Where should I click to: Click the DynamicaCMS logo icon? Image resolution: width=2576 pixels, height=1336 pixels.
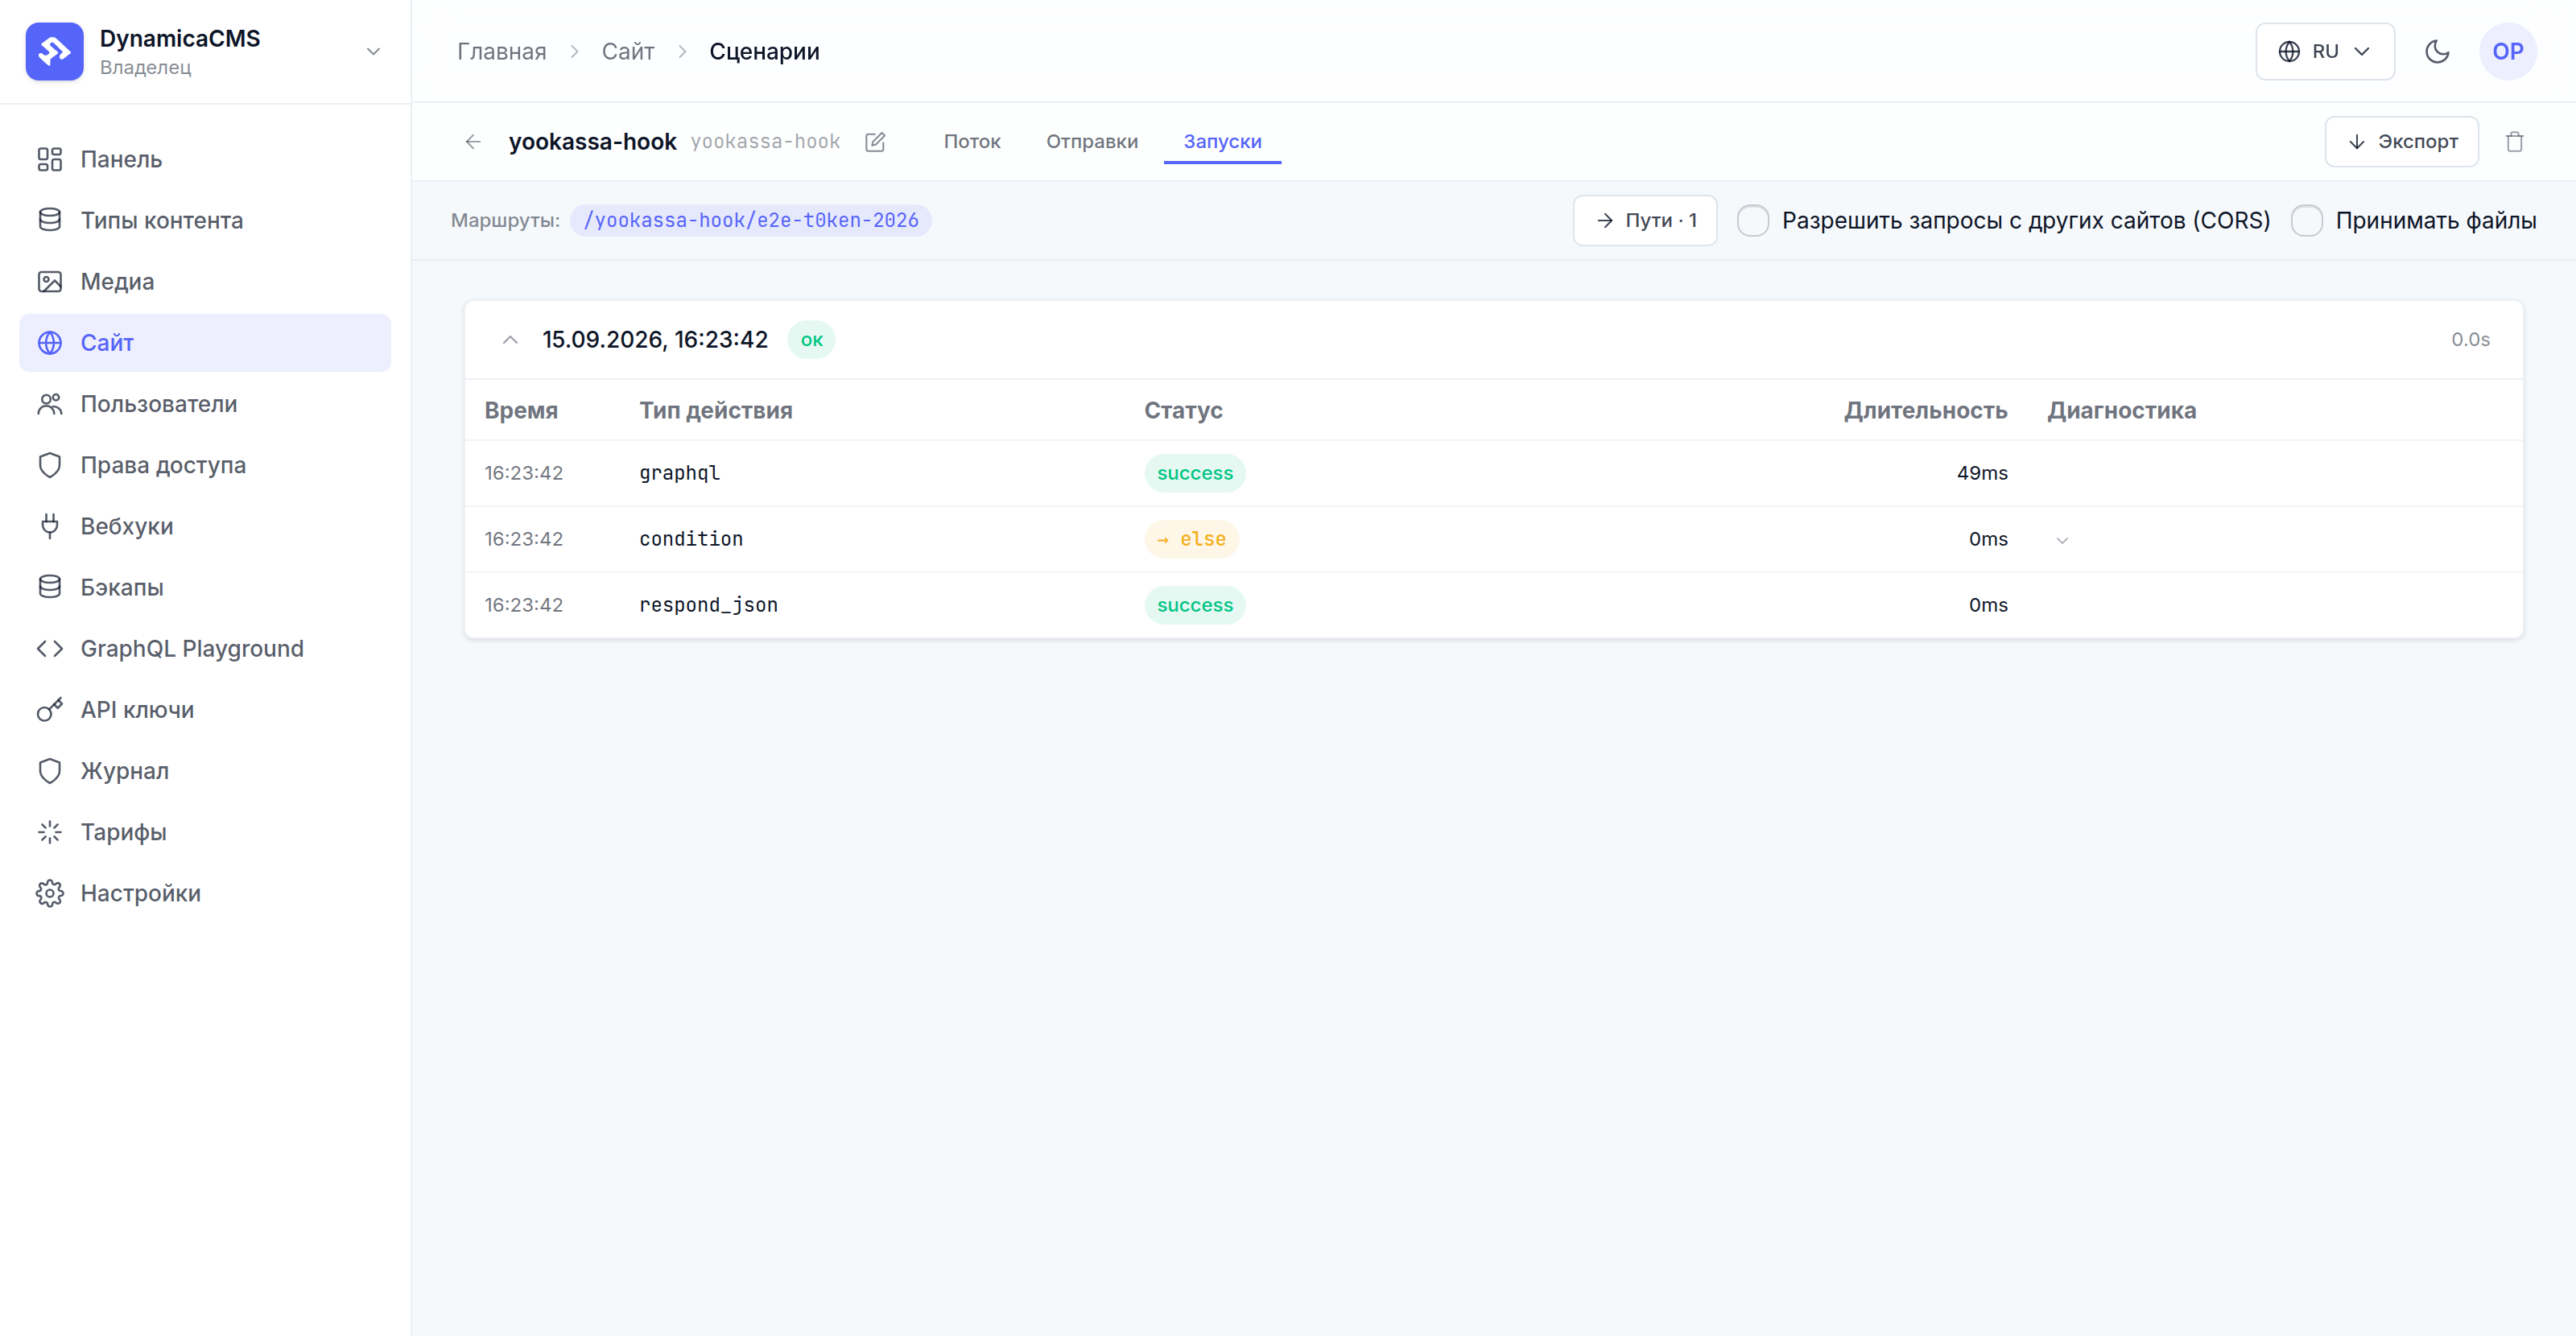[x=55, y=51]
